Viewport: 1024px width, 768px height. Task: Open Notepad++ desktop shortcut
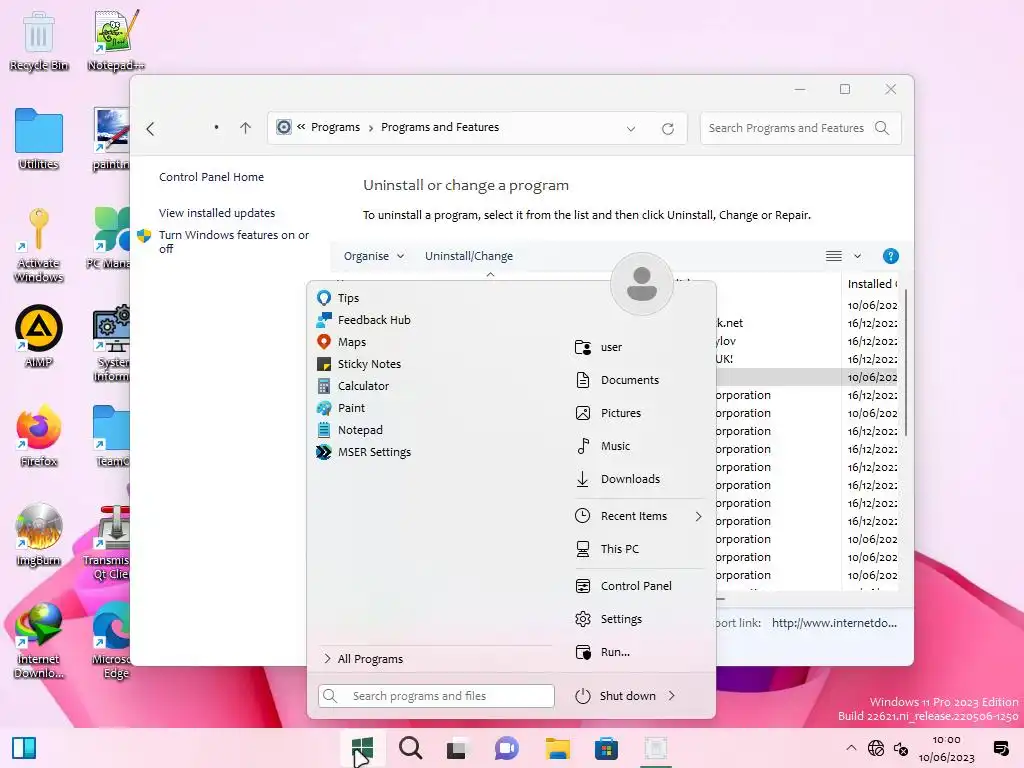[x=116, y=40]
